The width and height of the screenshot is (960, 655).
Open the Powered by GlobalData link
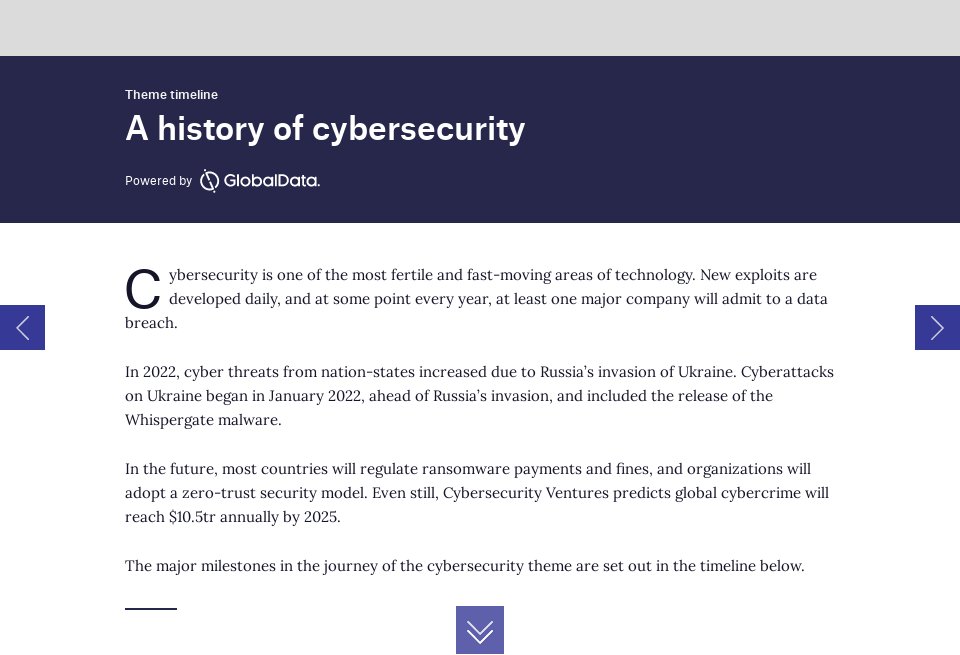pyautogui.click(x=222, y=181)
